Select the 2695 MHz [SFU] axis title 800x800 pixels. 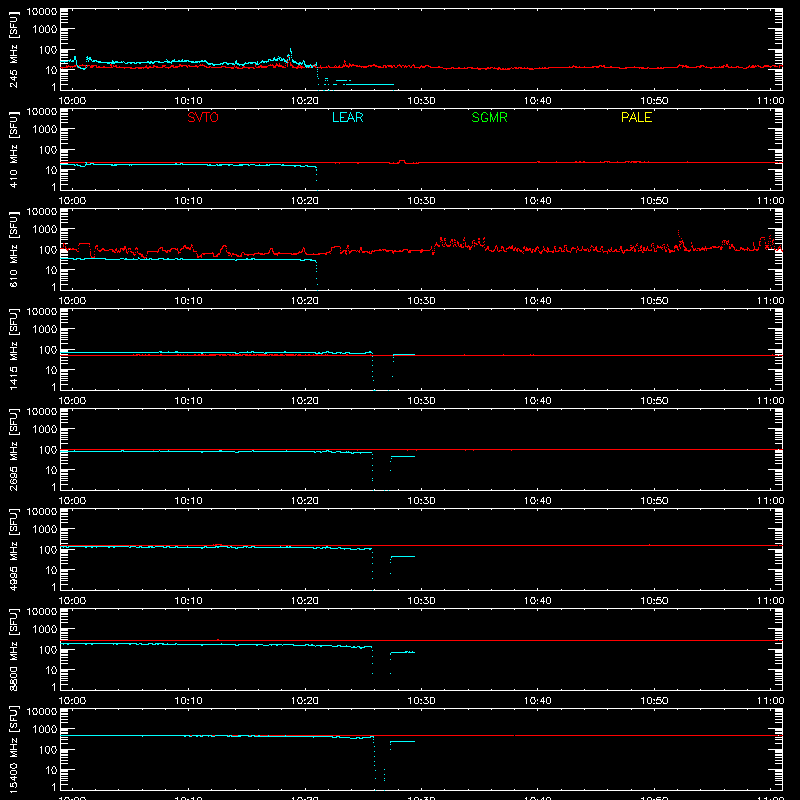click(x=14, y=449)
